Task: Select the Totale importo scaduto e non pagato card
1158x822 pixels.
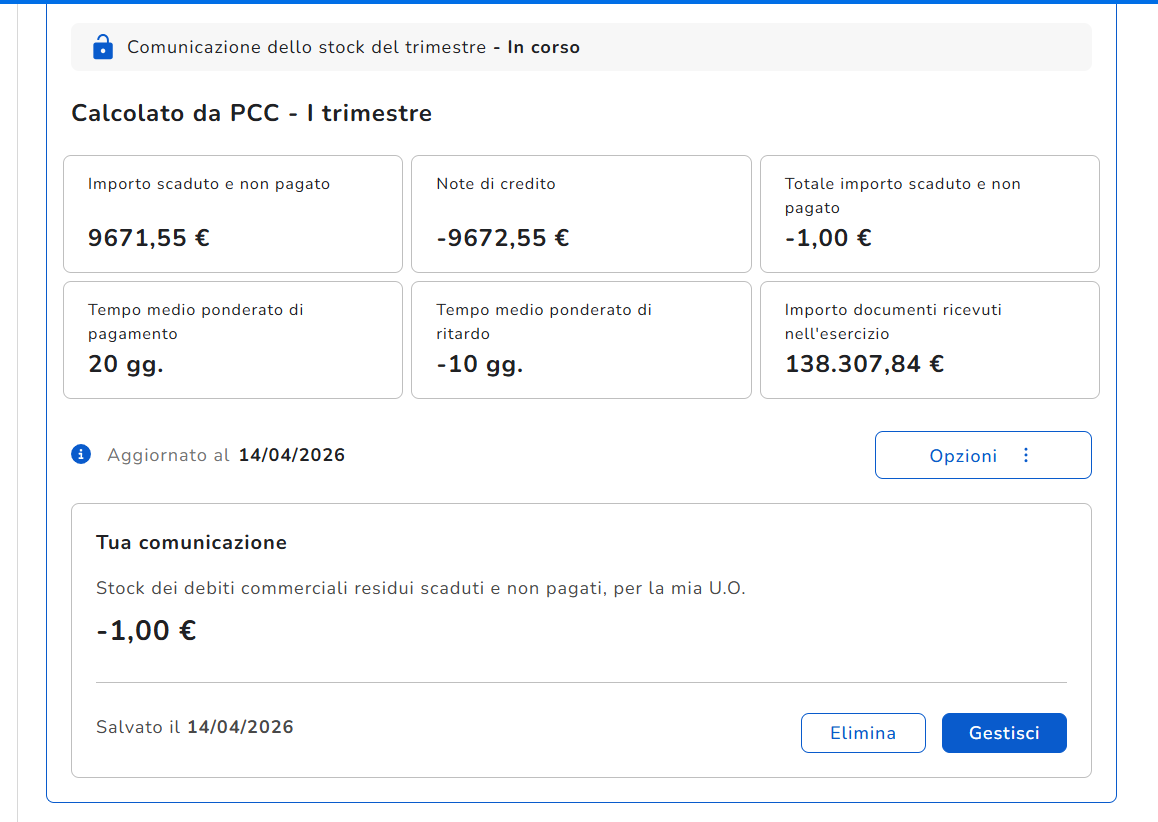Action: [x=929, y=214]
